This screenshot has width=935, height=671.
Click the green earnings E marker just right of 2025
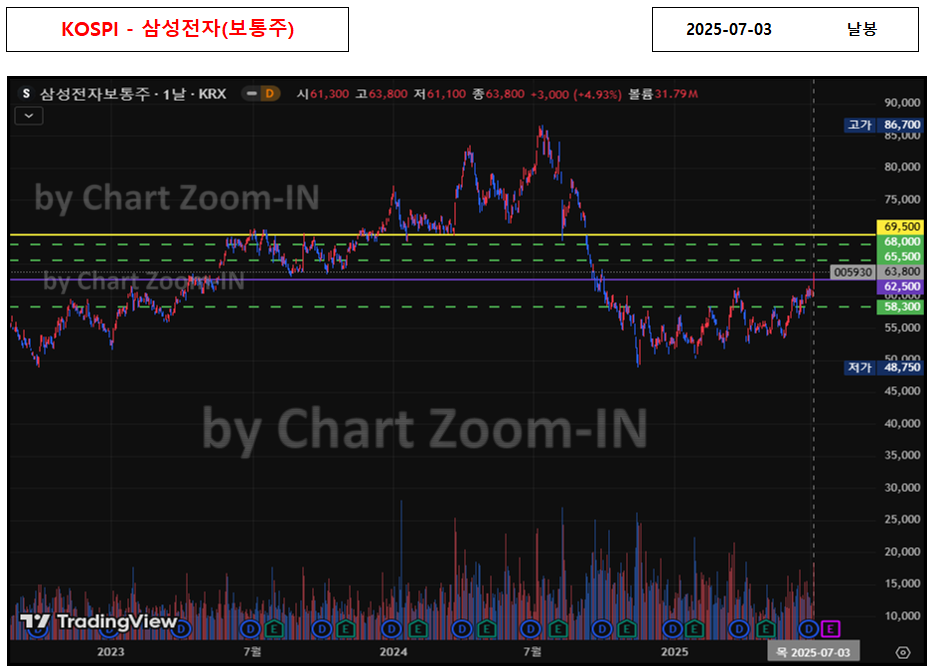pos(693,629)
